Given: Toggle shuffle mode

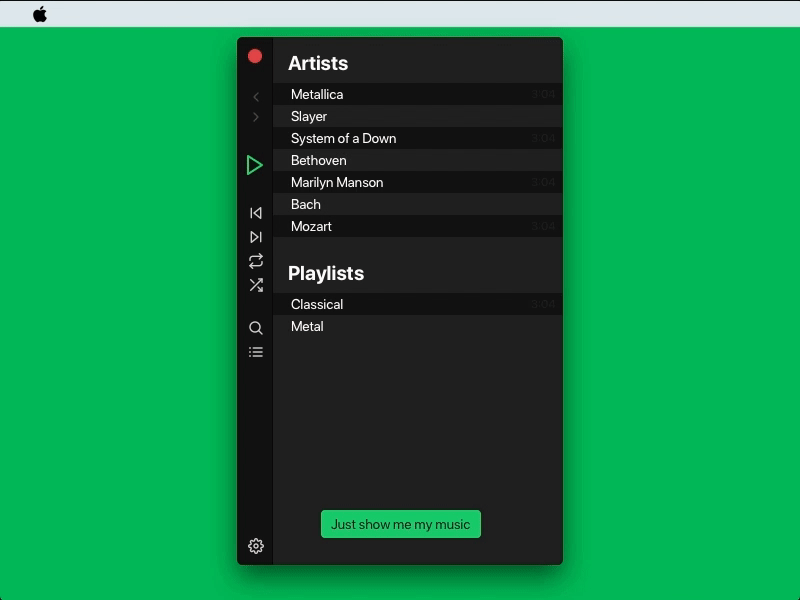Looking at the screenshot, I should [x=256, y=285].
